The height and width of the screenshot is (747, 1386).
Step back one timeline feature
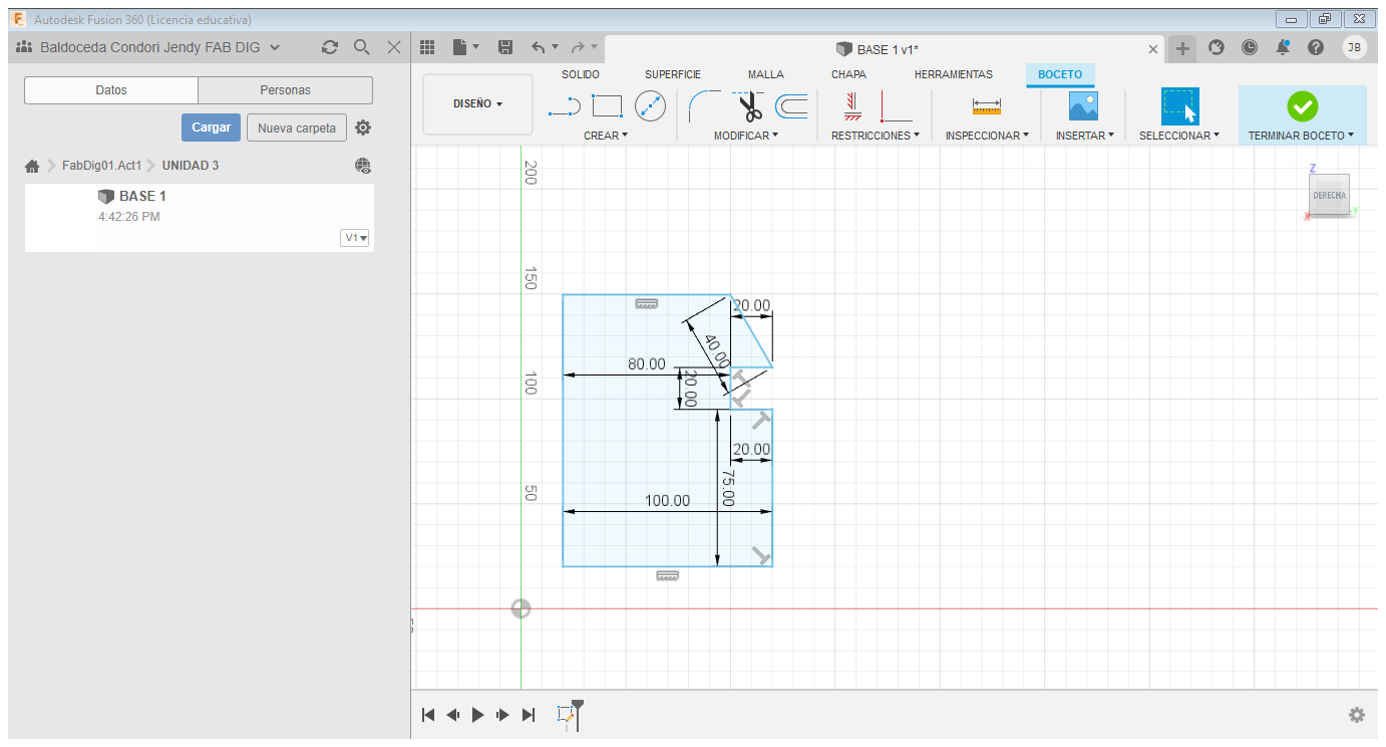click(453, 715)
